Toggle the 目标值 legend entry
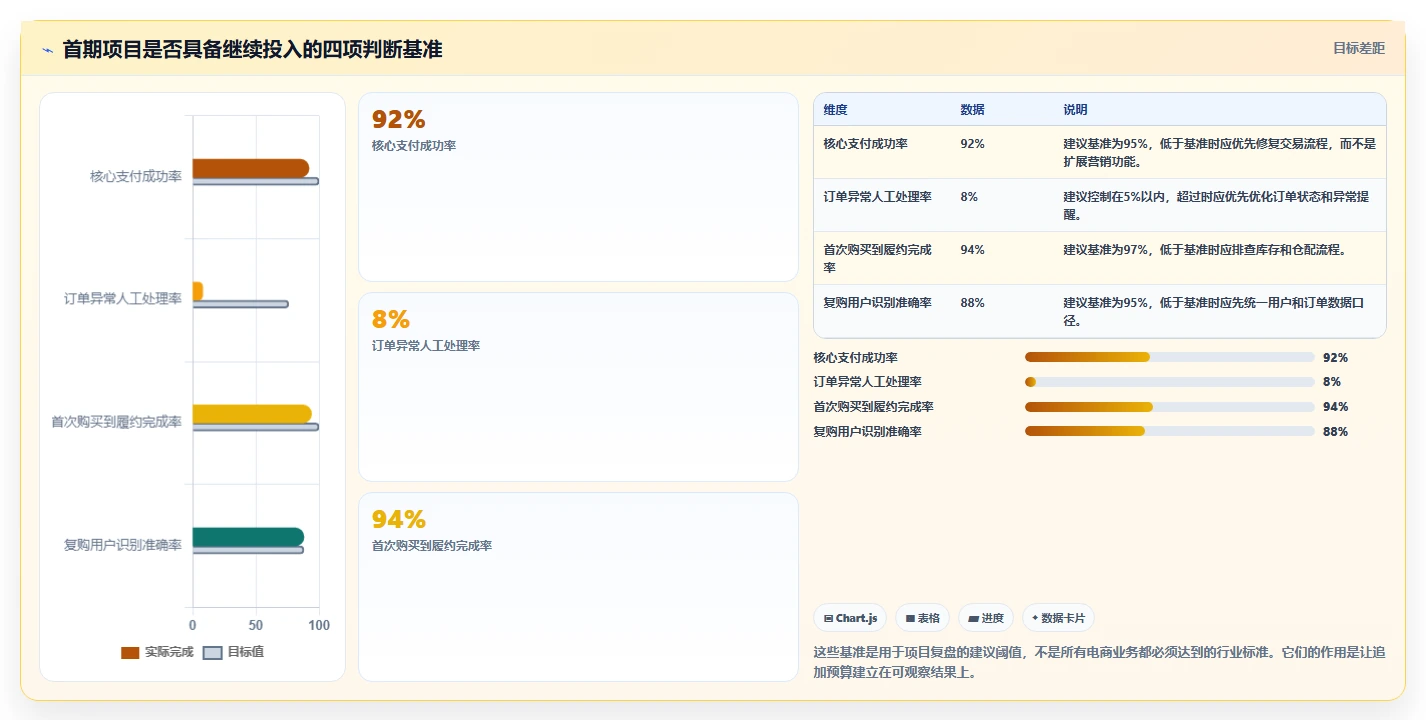1426x720 pixels. (234, 652)
